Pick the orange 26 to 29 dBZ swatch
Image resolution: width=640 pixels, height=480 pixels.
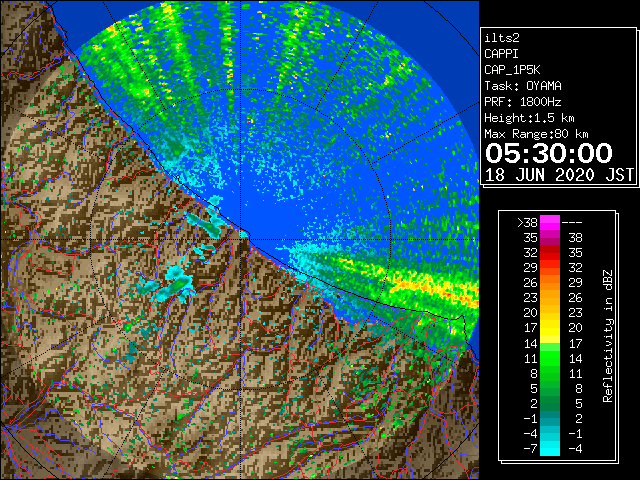[x=550, y=283]
